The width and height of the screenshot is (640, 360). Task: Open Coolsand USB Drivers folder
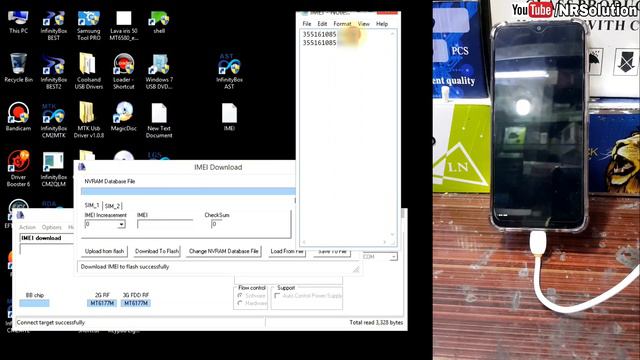(x=89, y=71)
